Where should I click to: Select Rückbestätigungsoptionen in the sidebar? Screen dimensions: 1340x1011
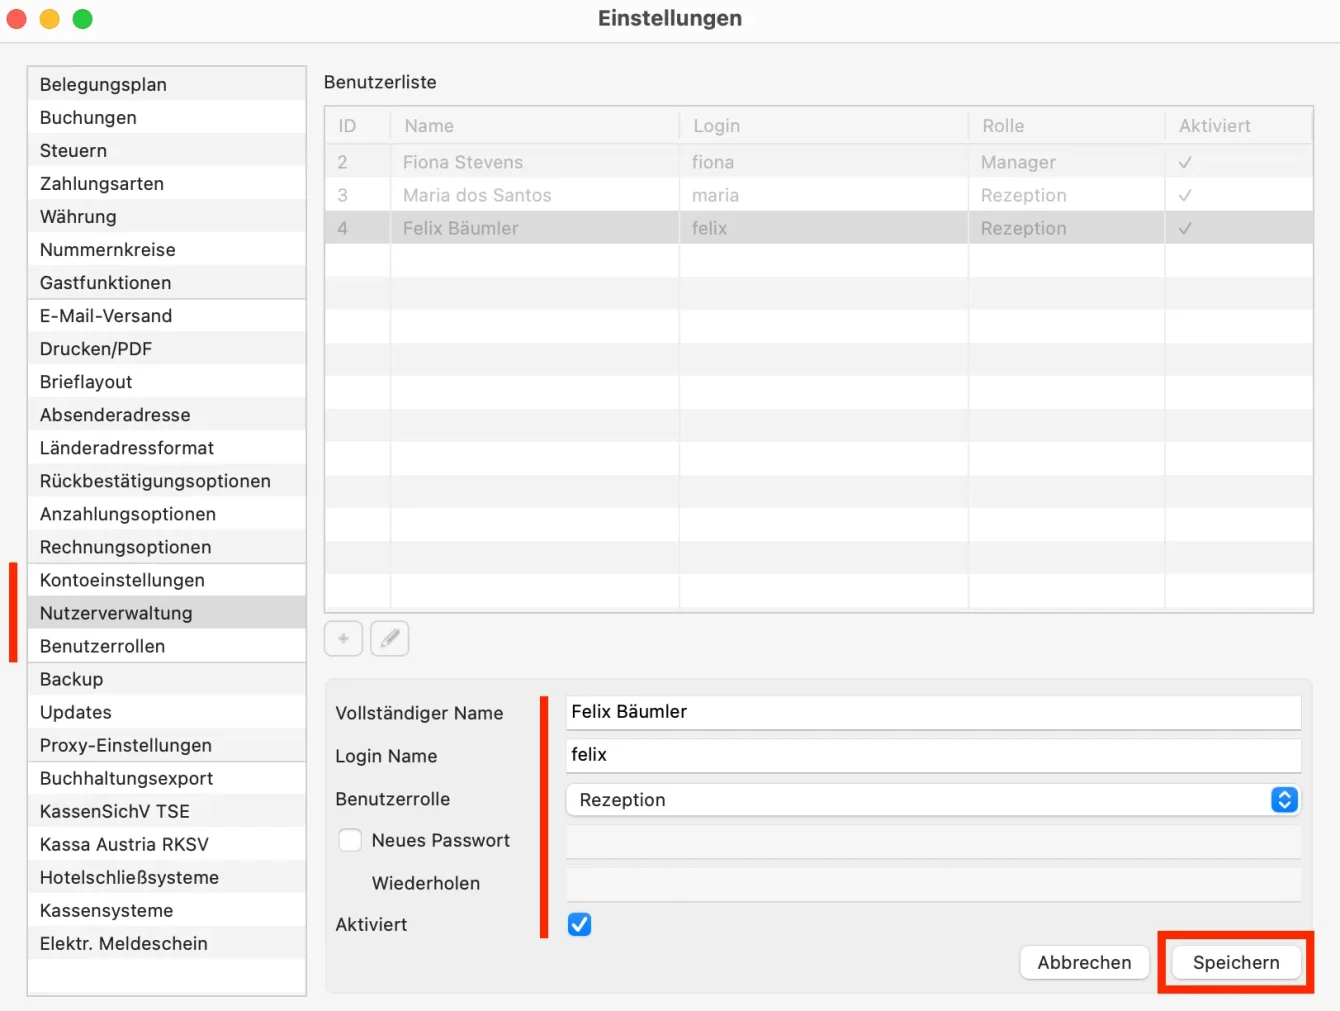pyautogui.click(x=167, y=480)
